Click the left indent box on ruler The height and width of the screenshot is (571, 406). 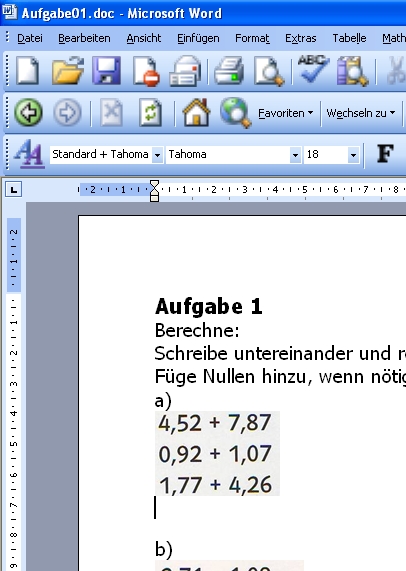coord(154,199)
